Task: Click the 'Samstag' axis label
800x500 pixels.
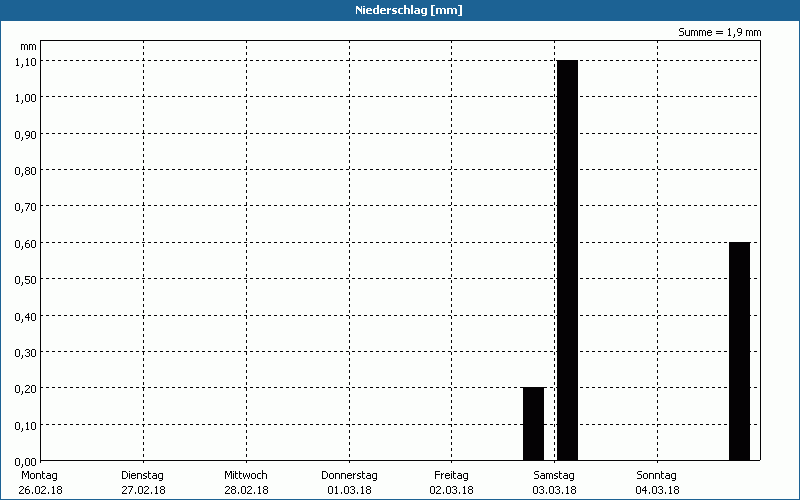Action: click(x=554, y=476)
